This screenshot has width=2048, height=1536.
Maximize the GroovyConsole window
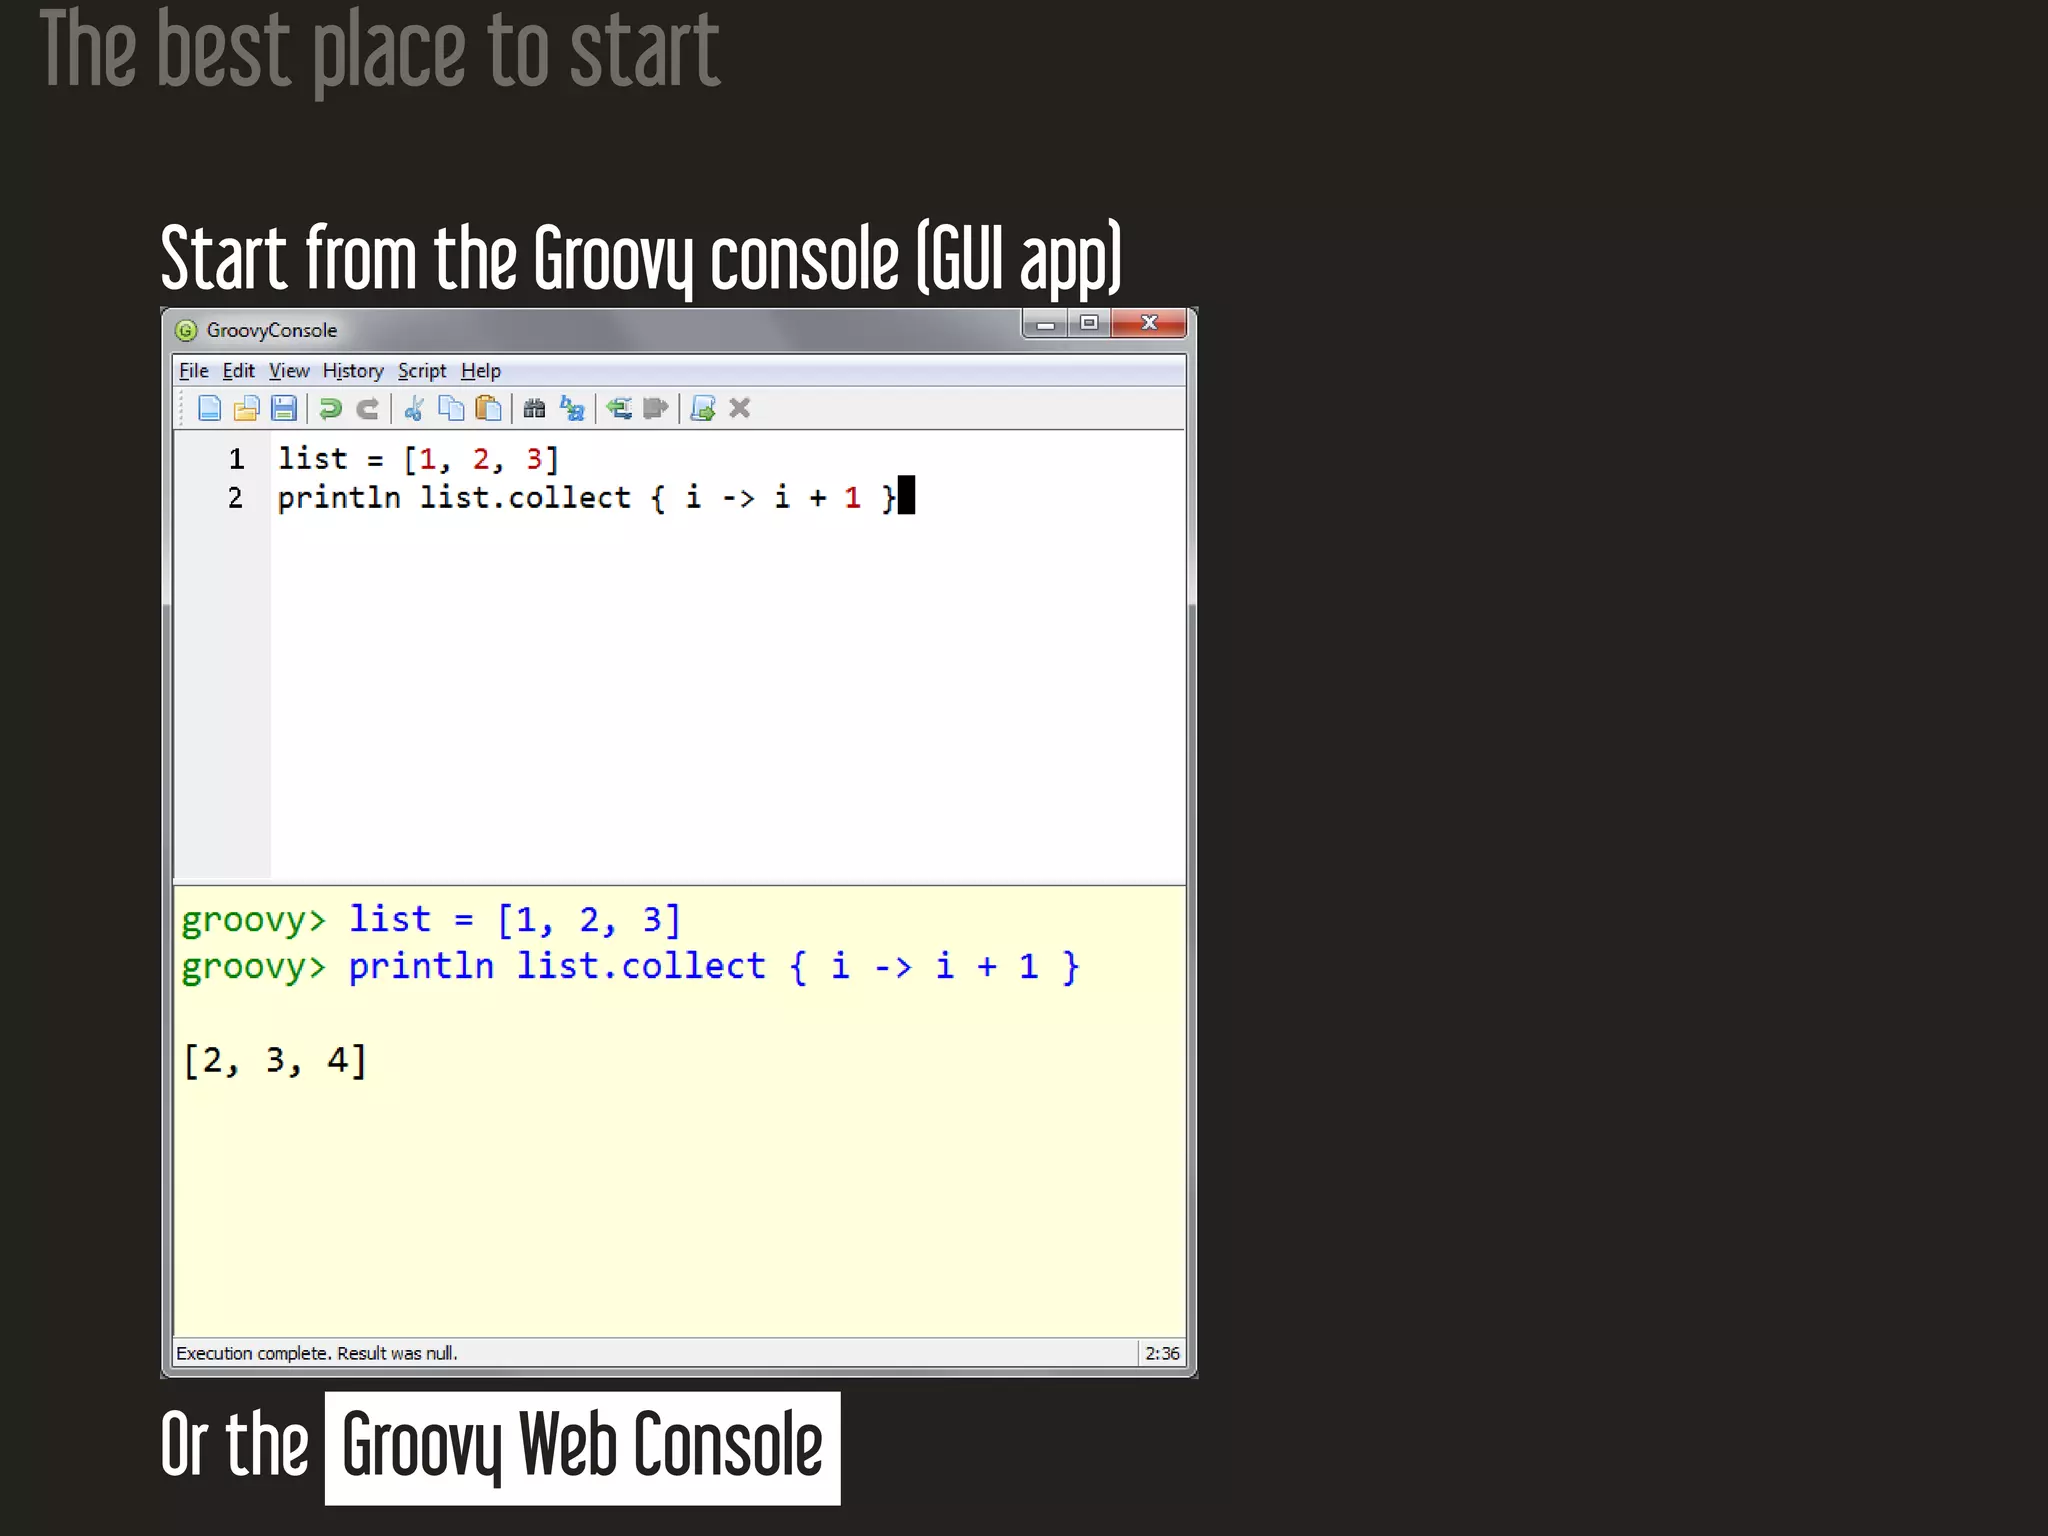point(1089,324)
